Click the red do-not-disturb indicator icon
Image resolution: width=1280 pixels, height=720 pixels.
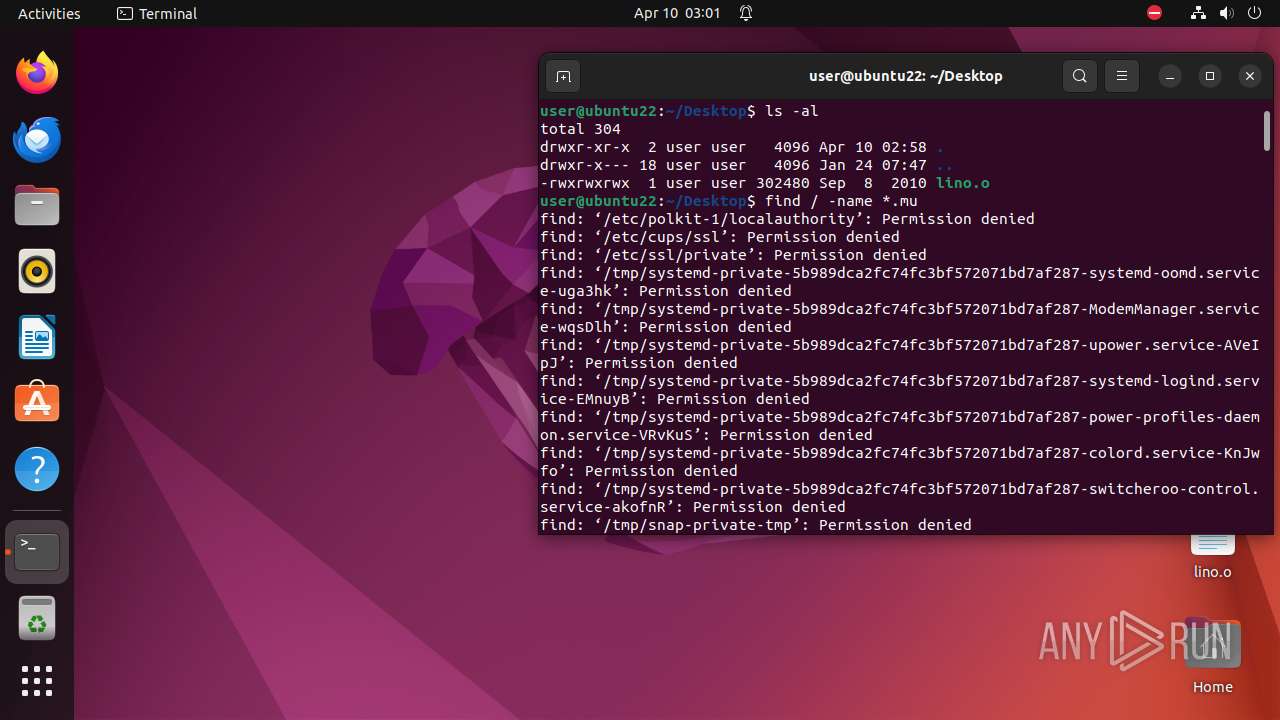[x=1155, y=13]
